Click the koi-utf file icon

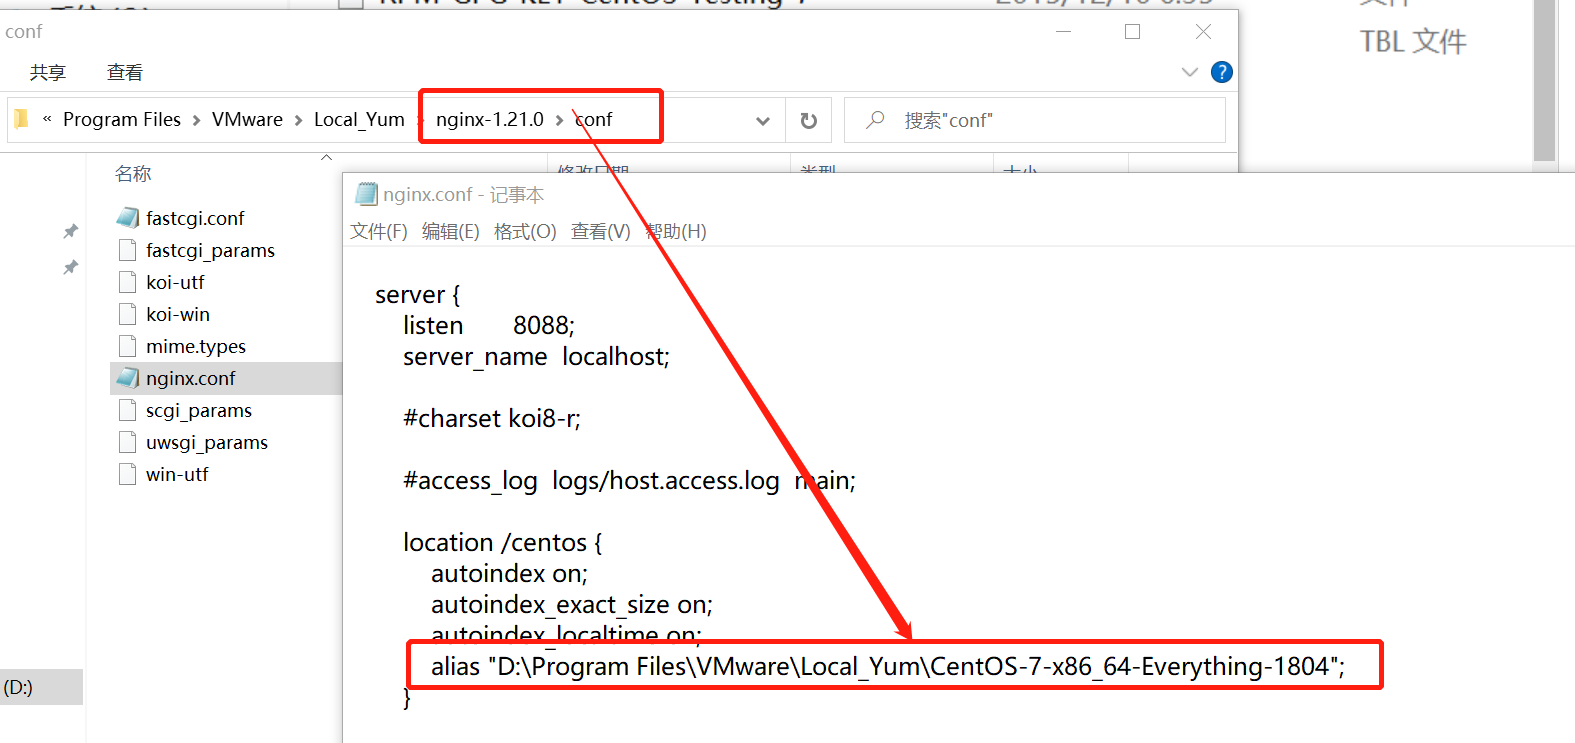coord(127,282)
